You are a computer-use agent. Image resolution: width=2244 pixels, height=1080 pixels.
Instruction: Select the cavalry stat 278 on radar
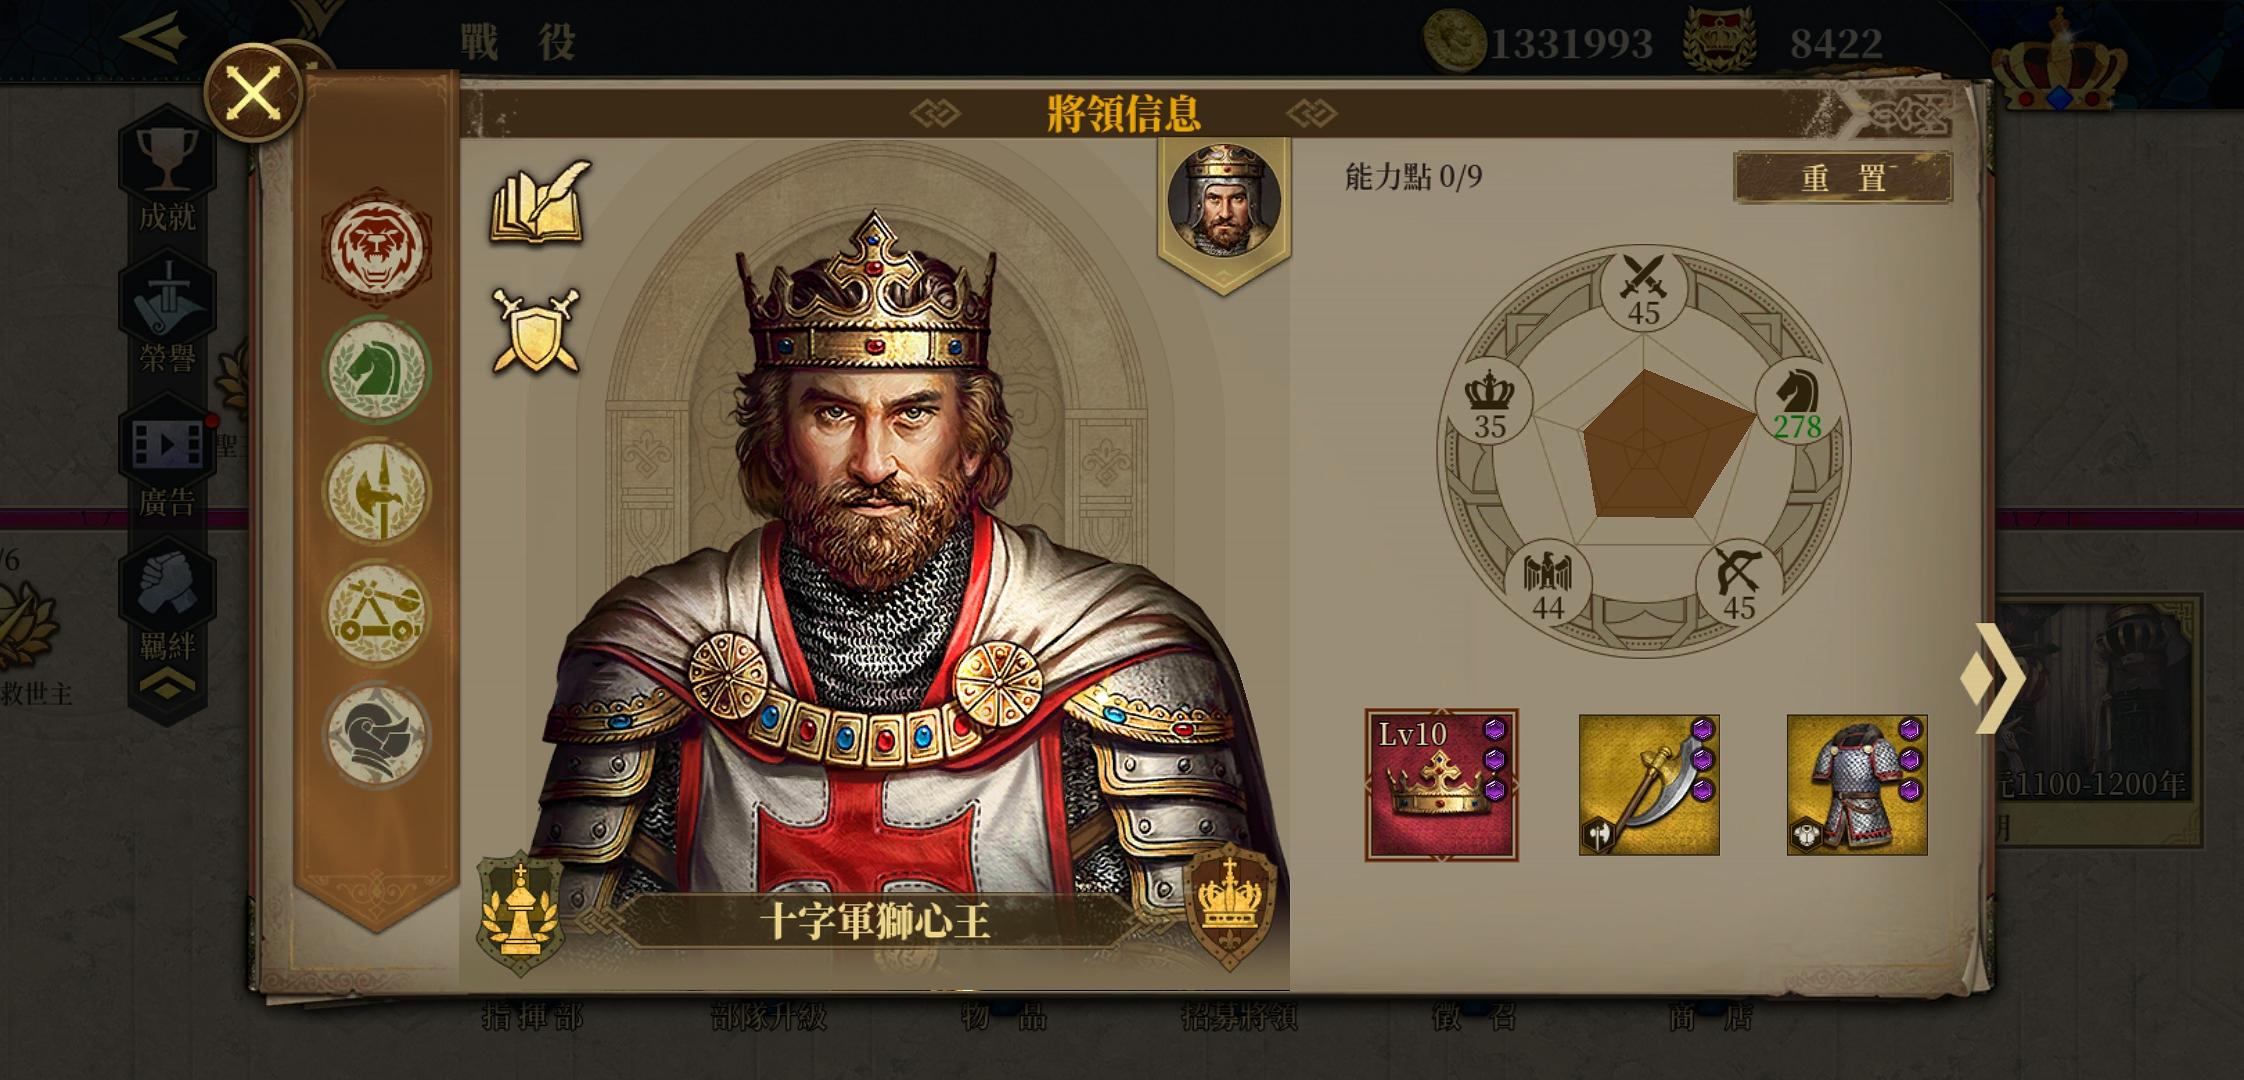1797,404
